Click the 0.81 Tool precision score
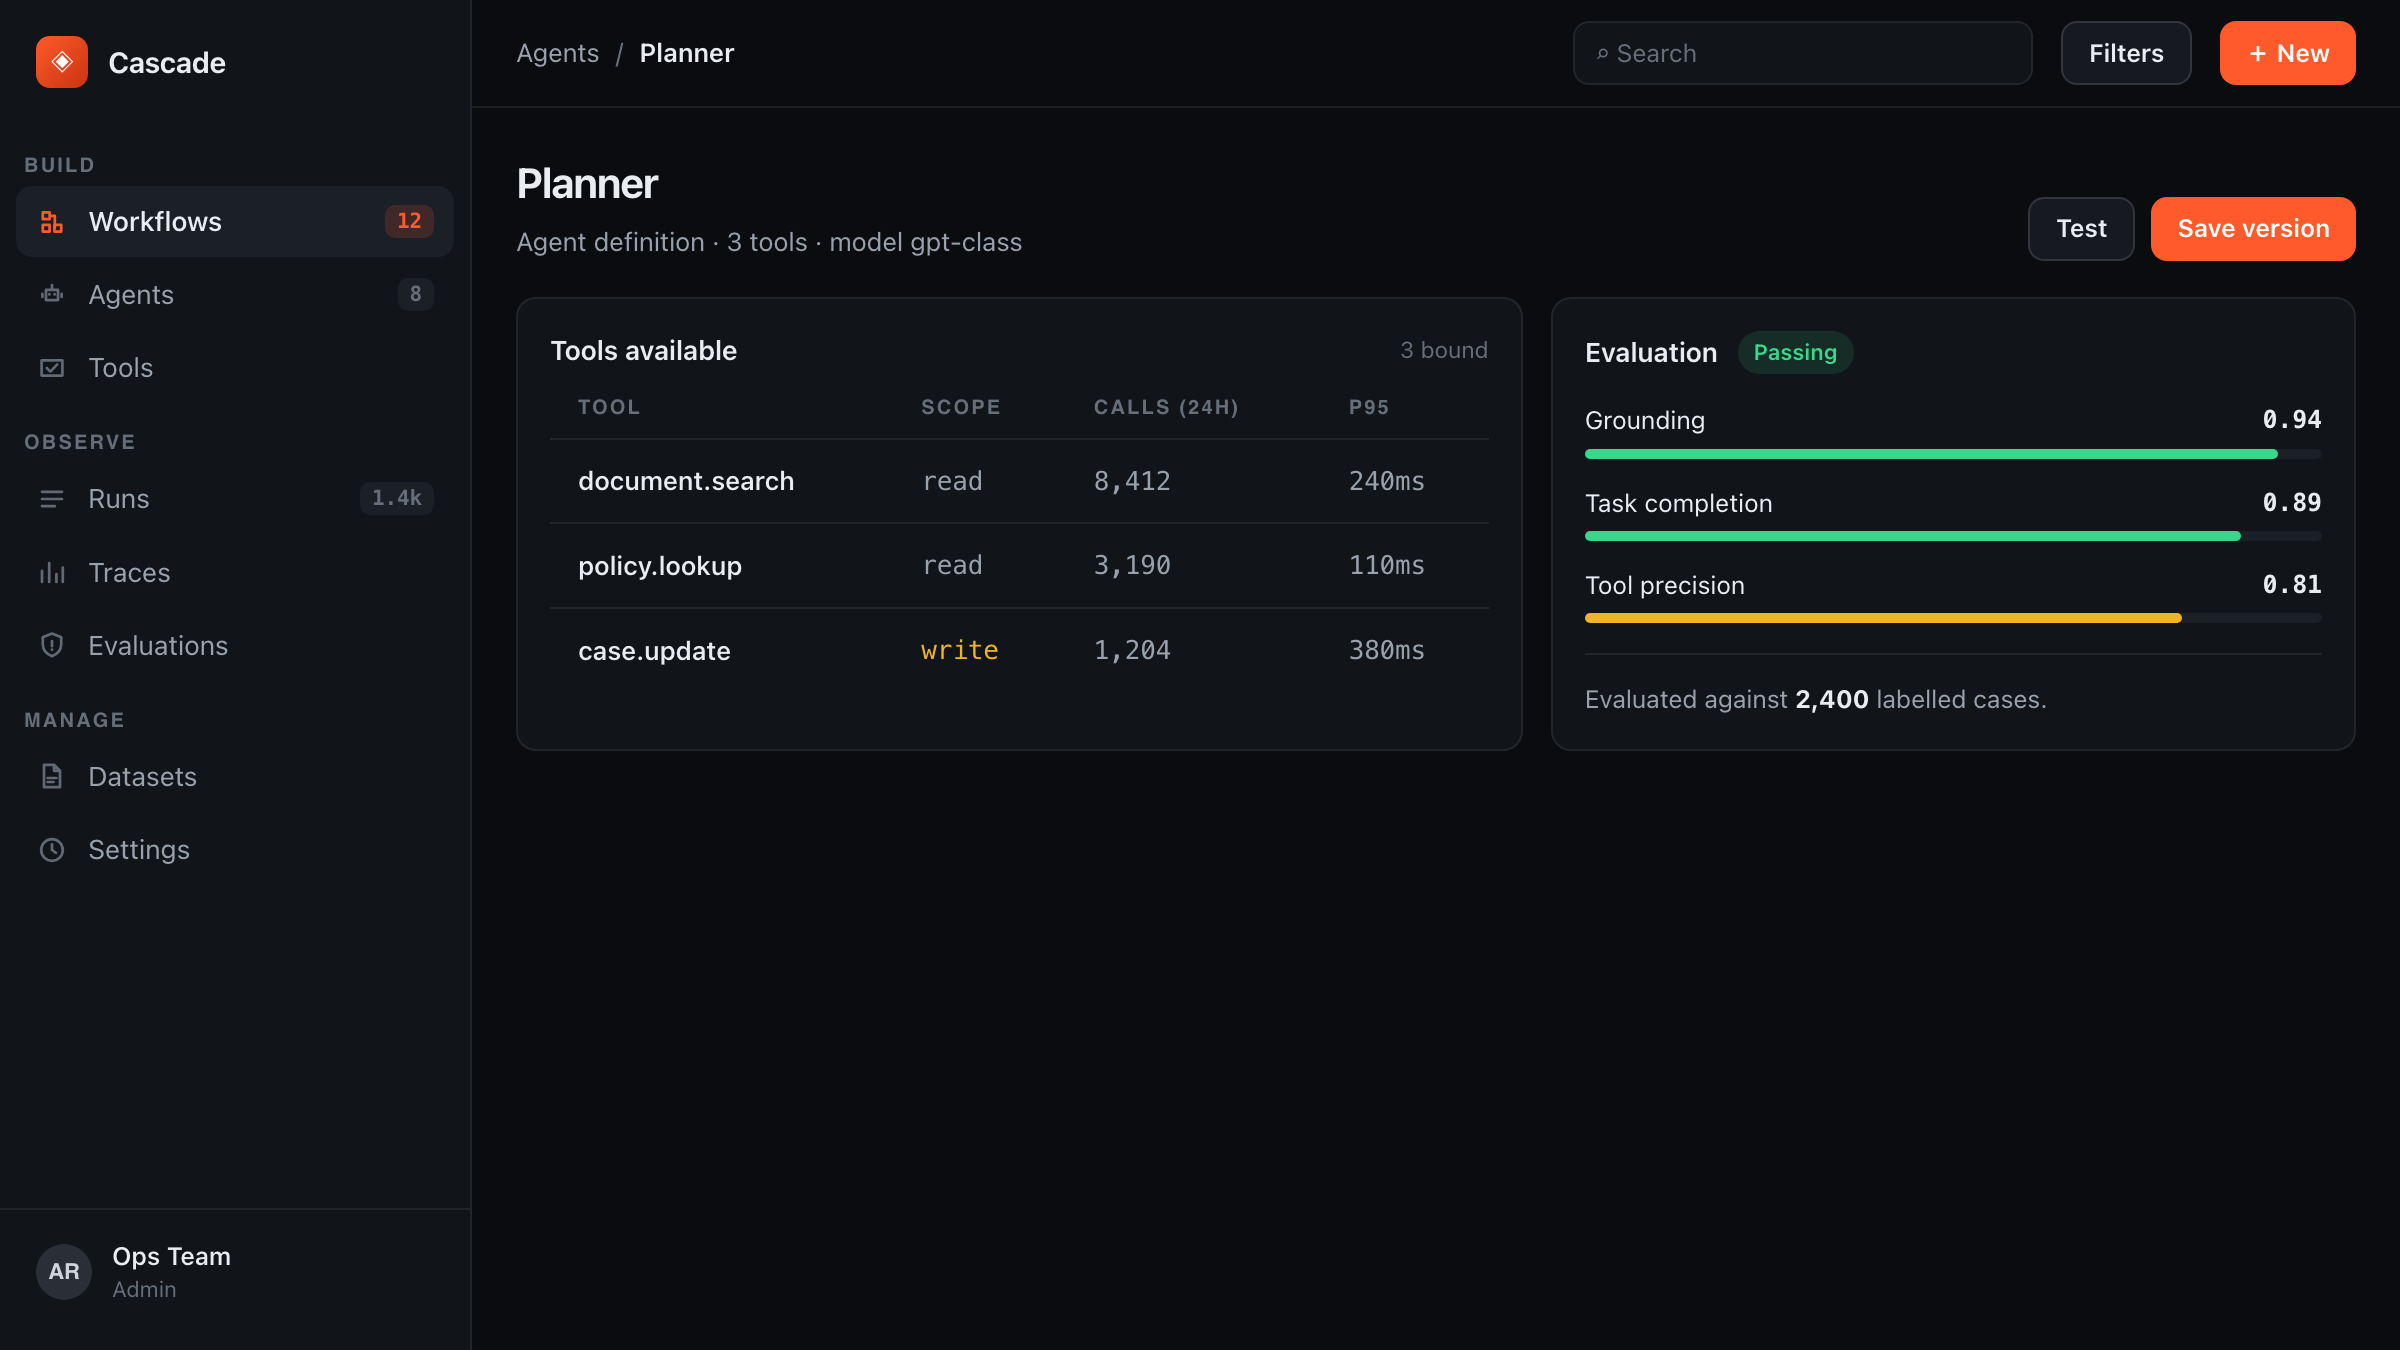This screenshot has width=2400, height=1350. [x=2292, y=585]
